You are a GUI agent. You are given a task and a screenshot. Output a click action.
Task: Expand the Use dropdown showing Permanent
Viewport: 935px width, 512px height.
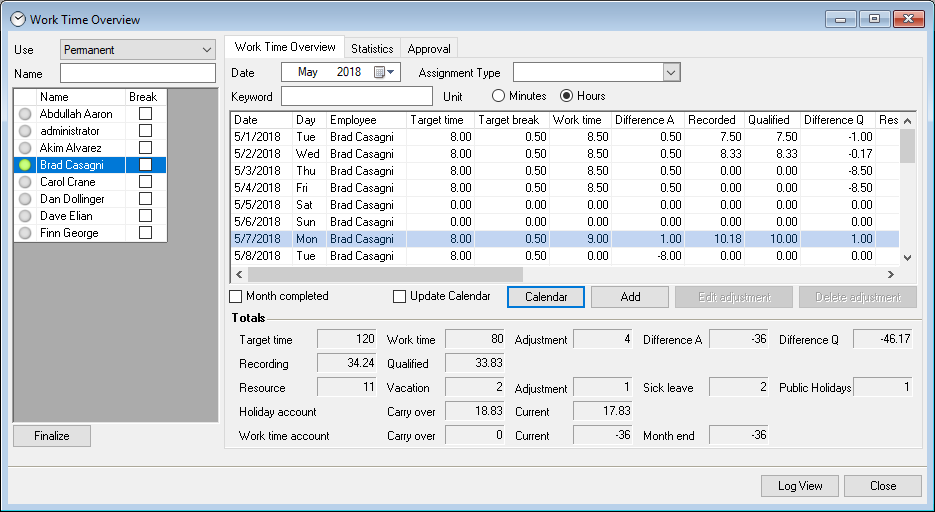pyautogui.click(x=207, y=50)
